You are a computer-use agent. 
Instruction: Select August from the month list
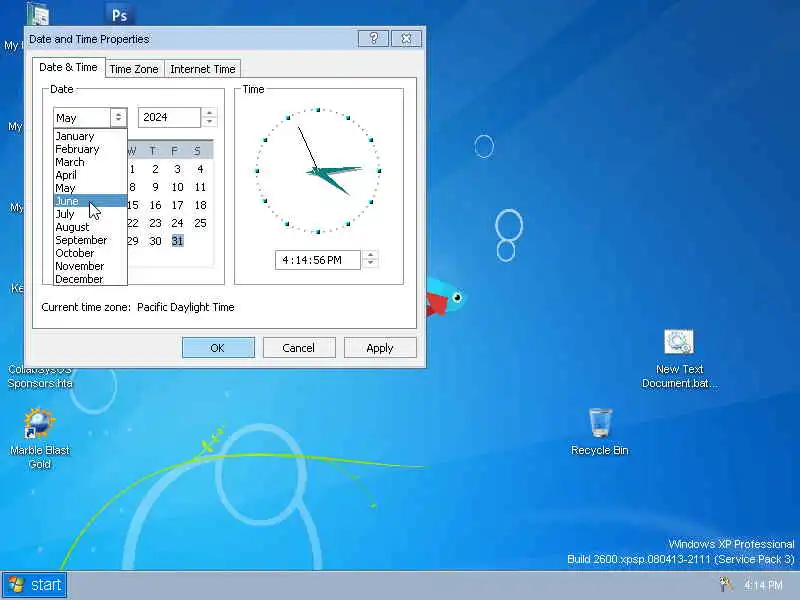[90, 227]
